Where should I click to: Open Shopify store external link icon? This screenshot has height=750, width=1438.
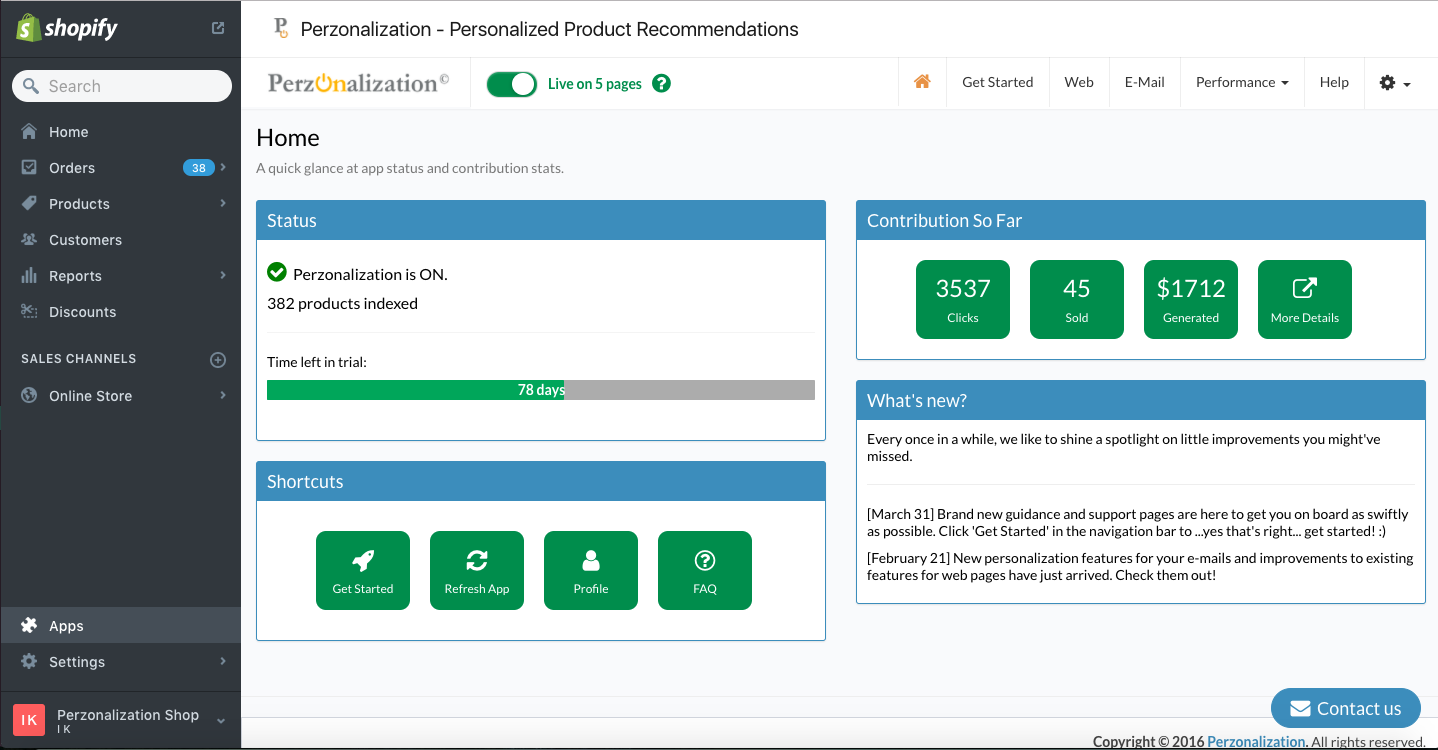[x=218, y=29]
